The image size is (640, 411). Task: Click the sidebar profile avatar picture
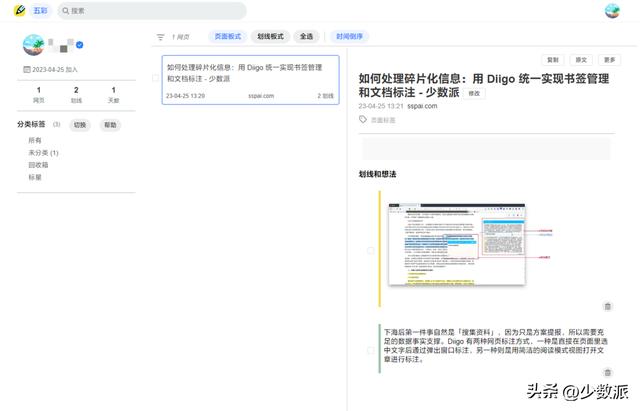[33, 45]
